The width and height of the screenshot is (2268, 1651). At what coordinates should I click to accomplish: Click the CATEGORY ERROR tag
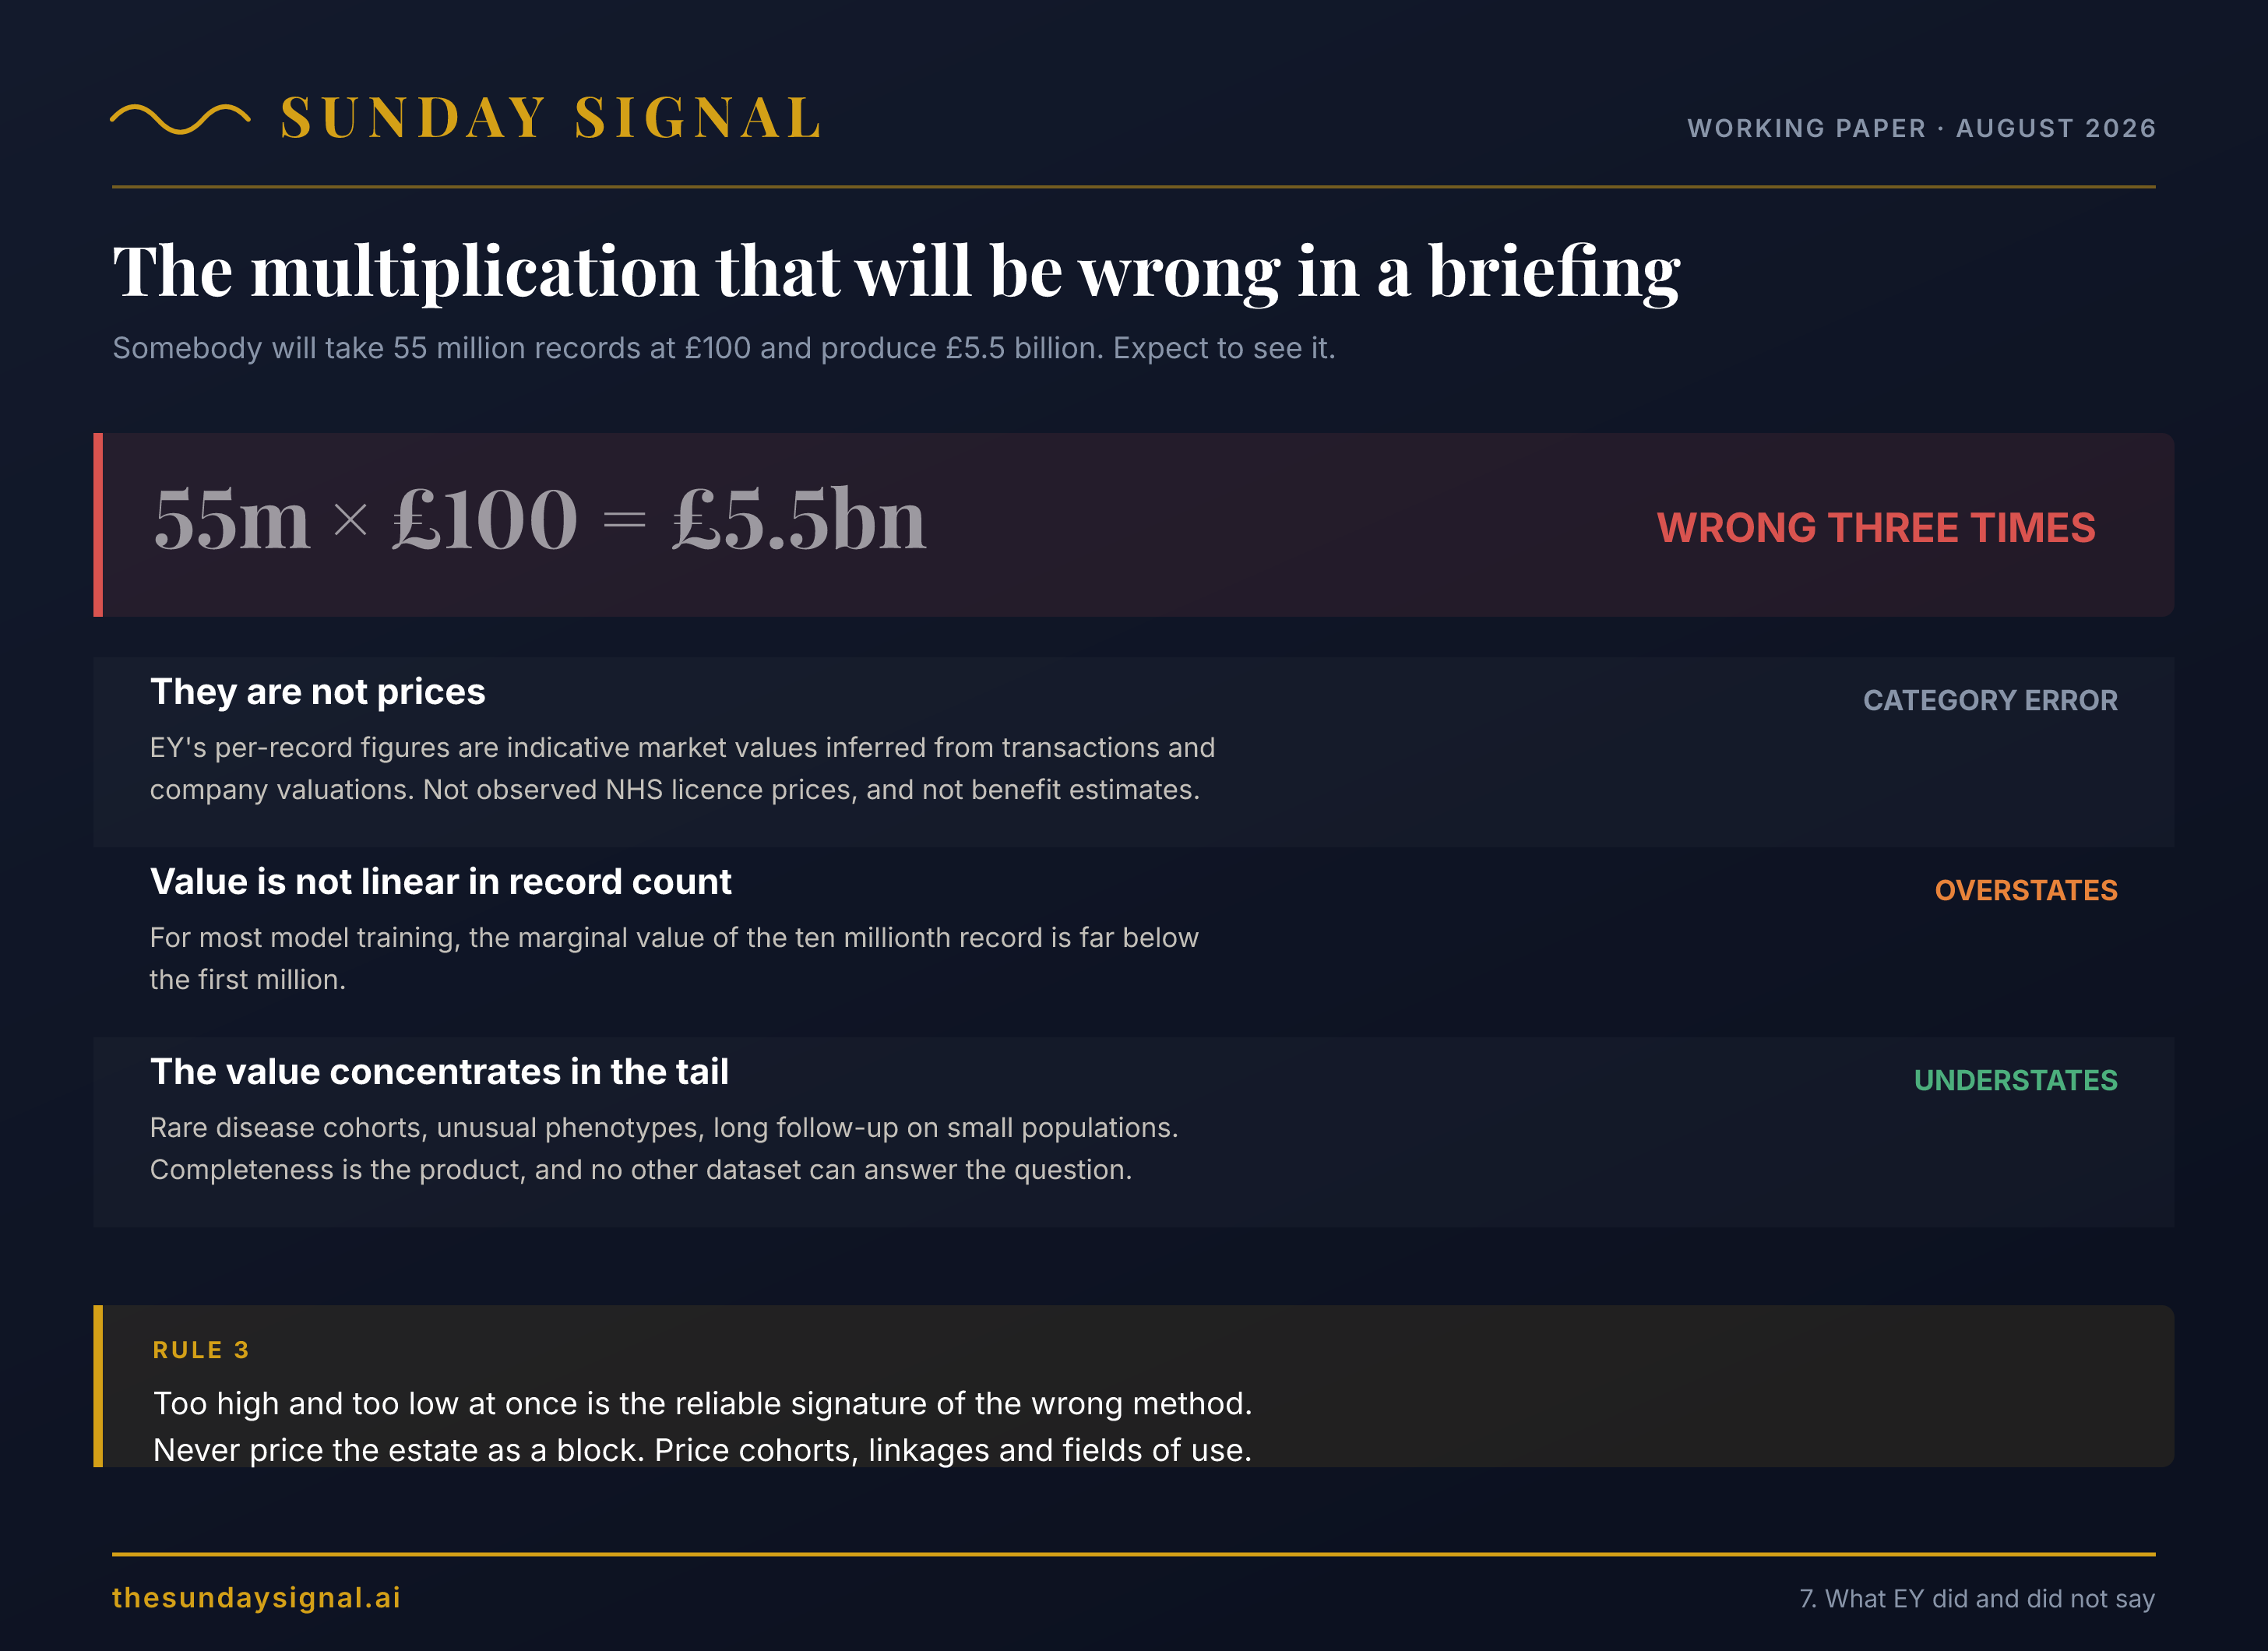point(1989,700)
